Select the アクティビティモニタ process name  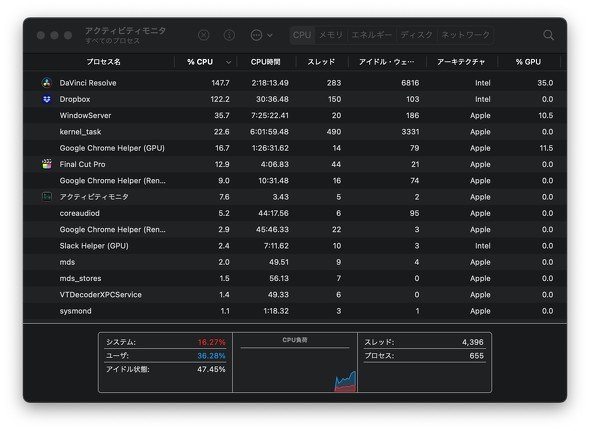coord(94,197)
